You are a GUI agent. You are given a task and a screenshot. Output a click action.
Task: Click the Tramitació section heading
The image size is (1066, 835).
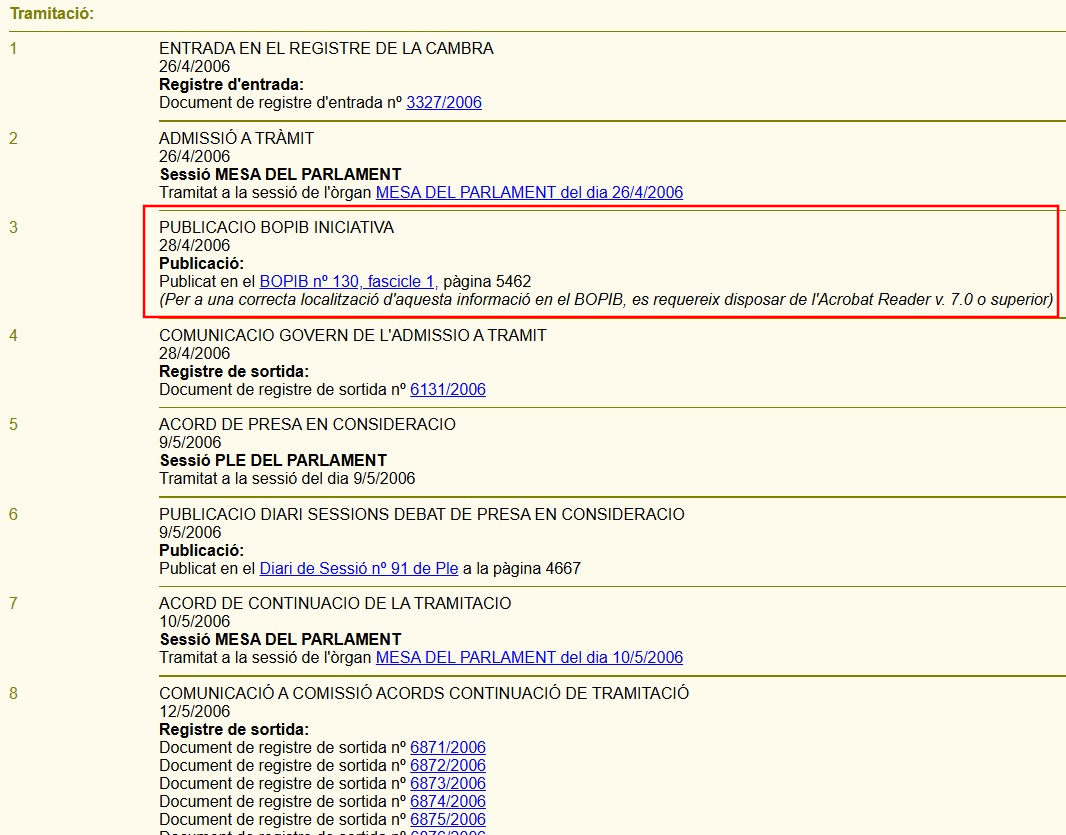coord(52,14)
